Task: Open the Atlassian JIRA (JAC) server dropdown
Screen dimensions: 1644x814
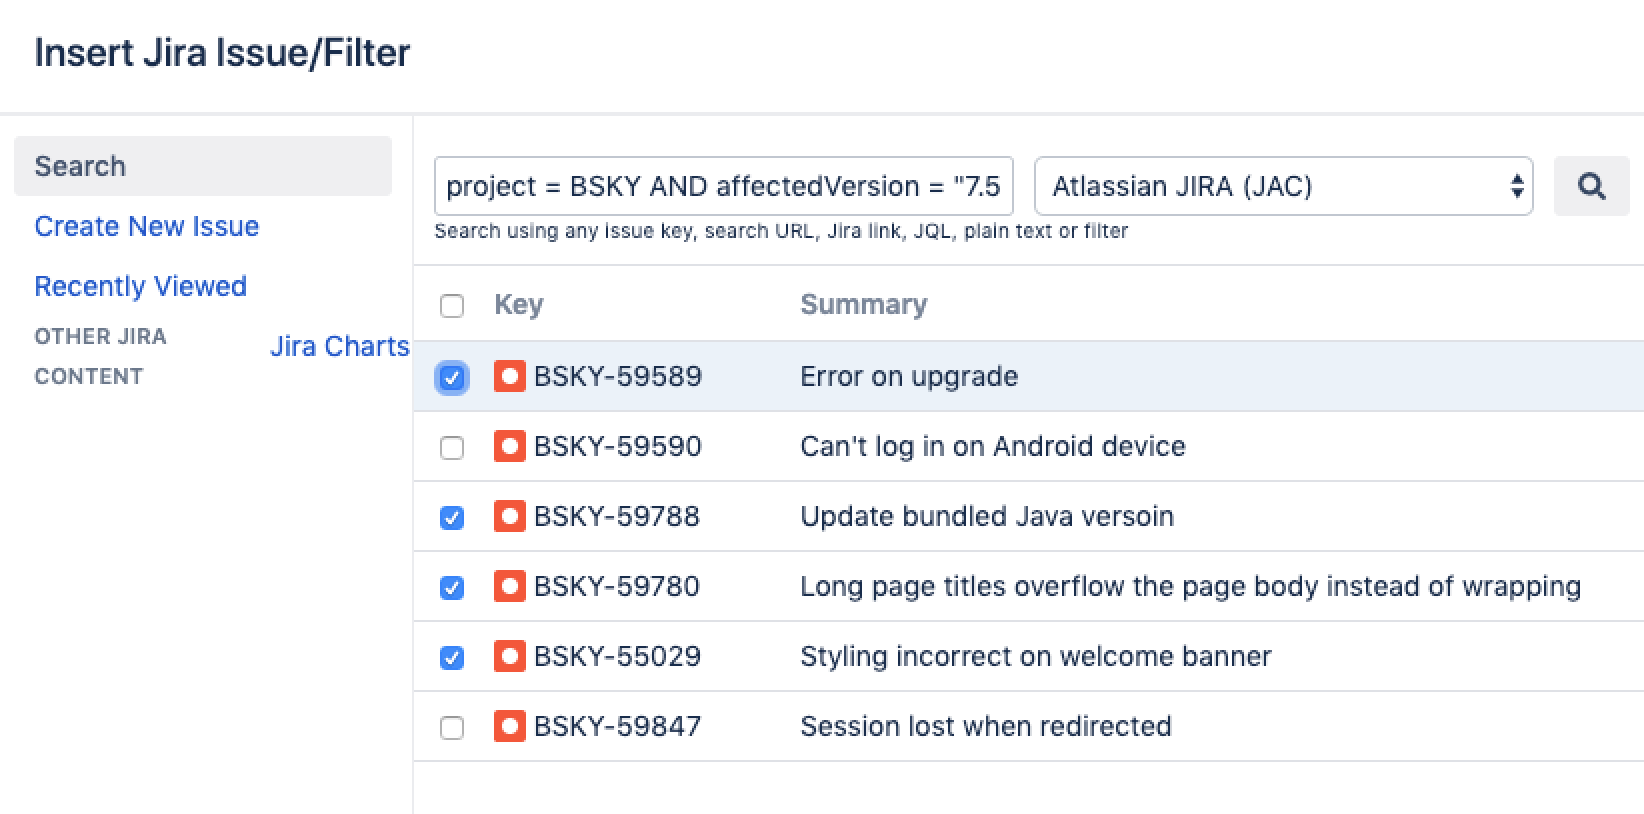Action: pyautogui.click(x=1283, y=186)
